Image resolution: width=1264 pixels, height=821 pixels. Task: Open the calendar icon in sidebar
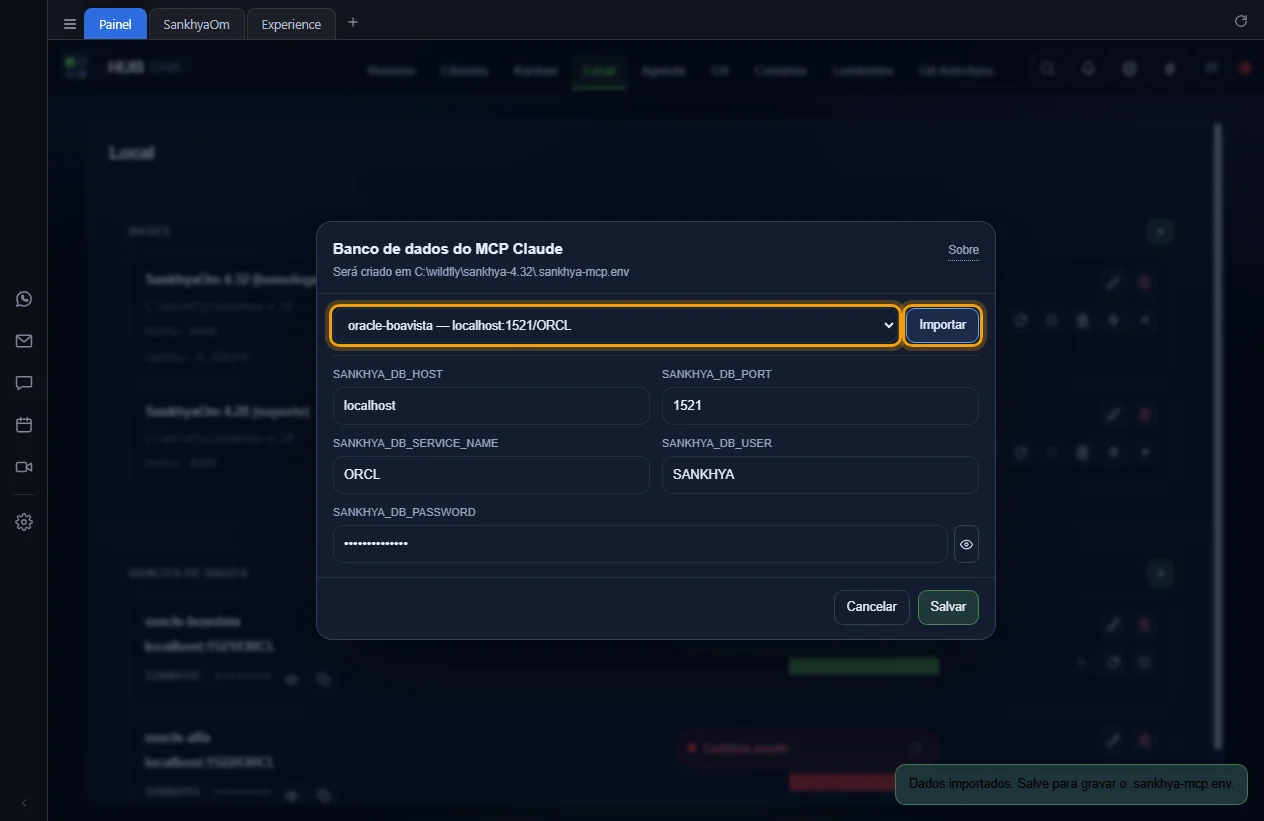pos(24,425)
